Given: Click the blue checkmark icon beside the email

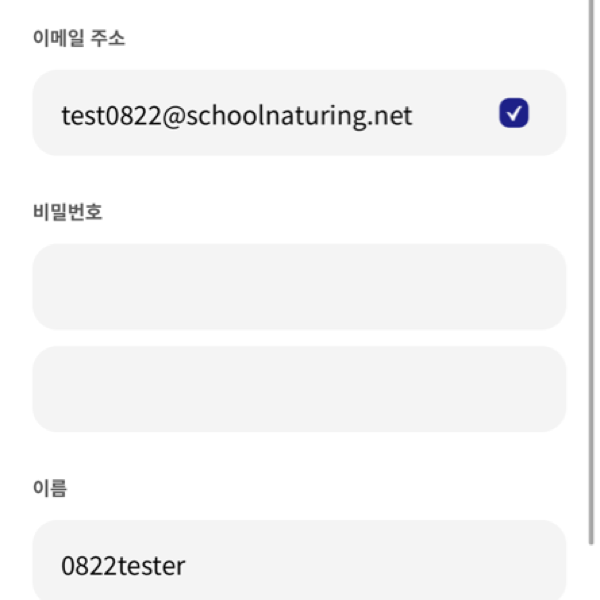Looking at the screenshot, I should point(513,114).
